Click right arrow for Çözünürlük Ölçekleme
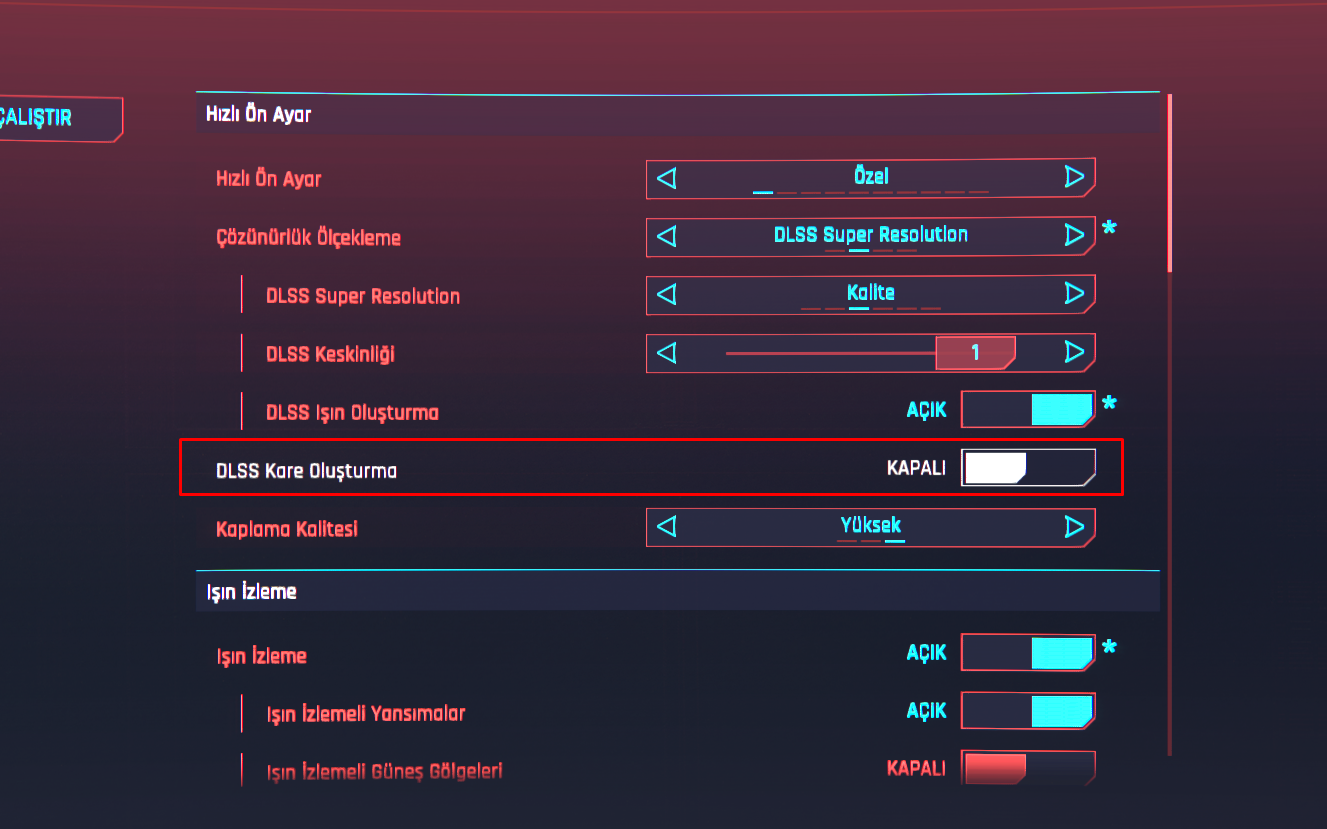The width and height of the screenshot is (1327, 829). [1074, 236]
